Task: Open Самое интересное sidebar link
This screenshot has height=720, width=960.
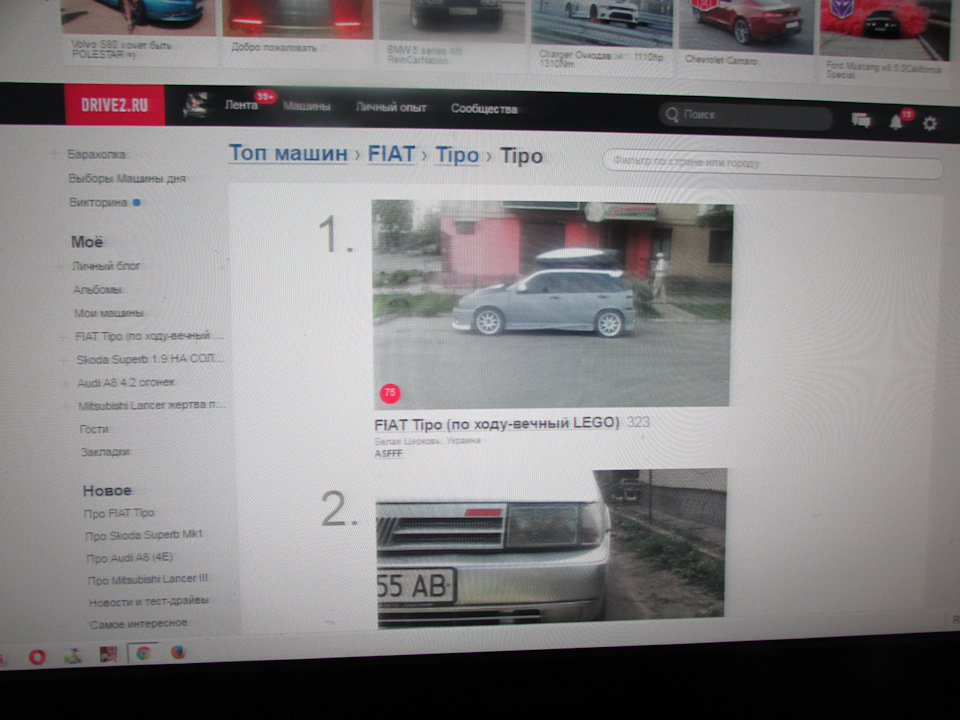Action: click(x=138, y=624)
